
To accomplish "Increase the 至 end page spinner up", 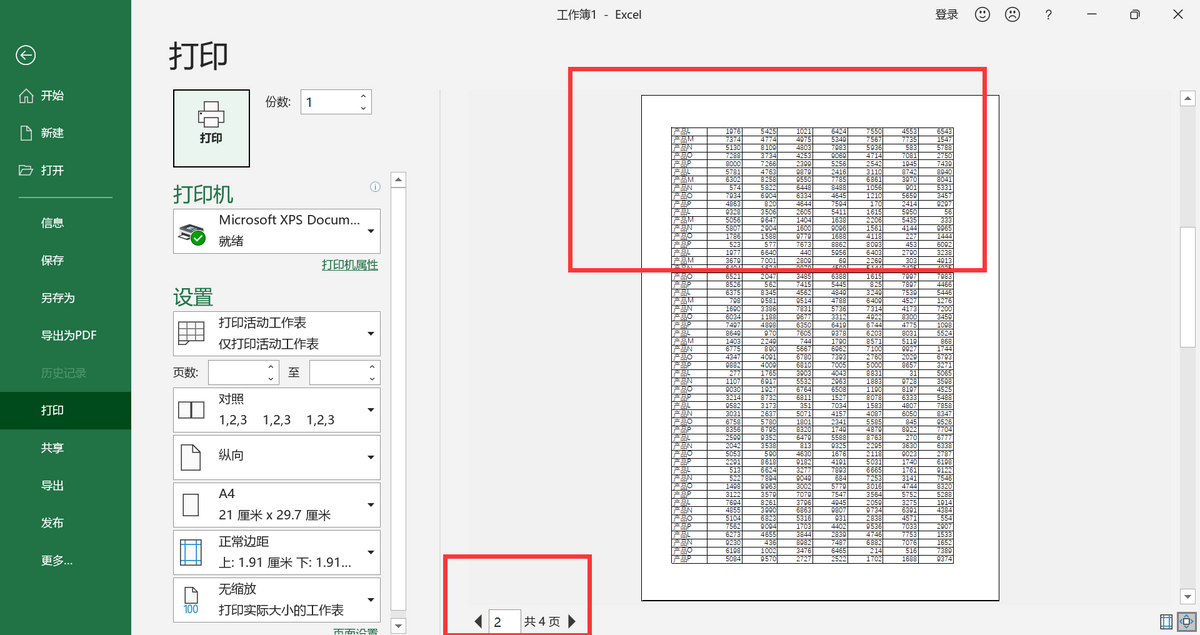I will (373, 367).
